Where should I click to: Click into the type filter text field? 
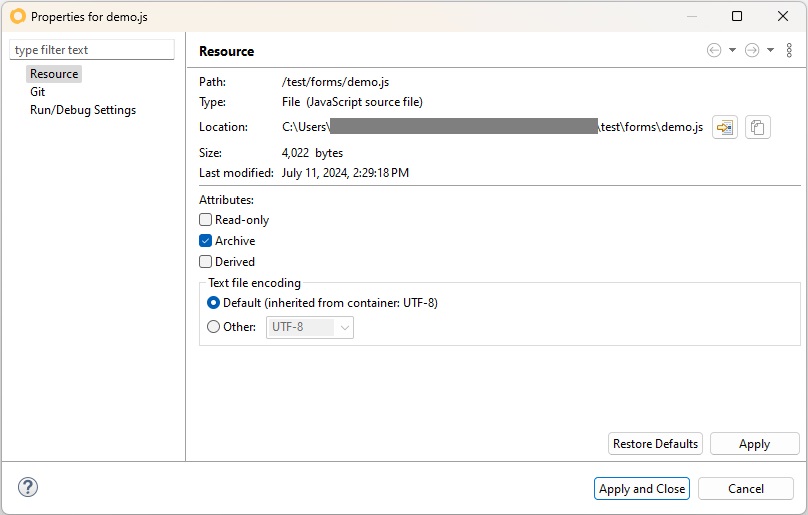click(92, 50)
